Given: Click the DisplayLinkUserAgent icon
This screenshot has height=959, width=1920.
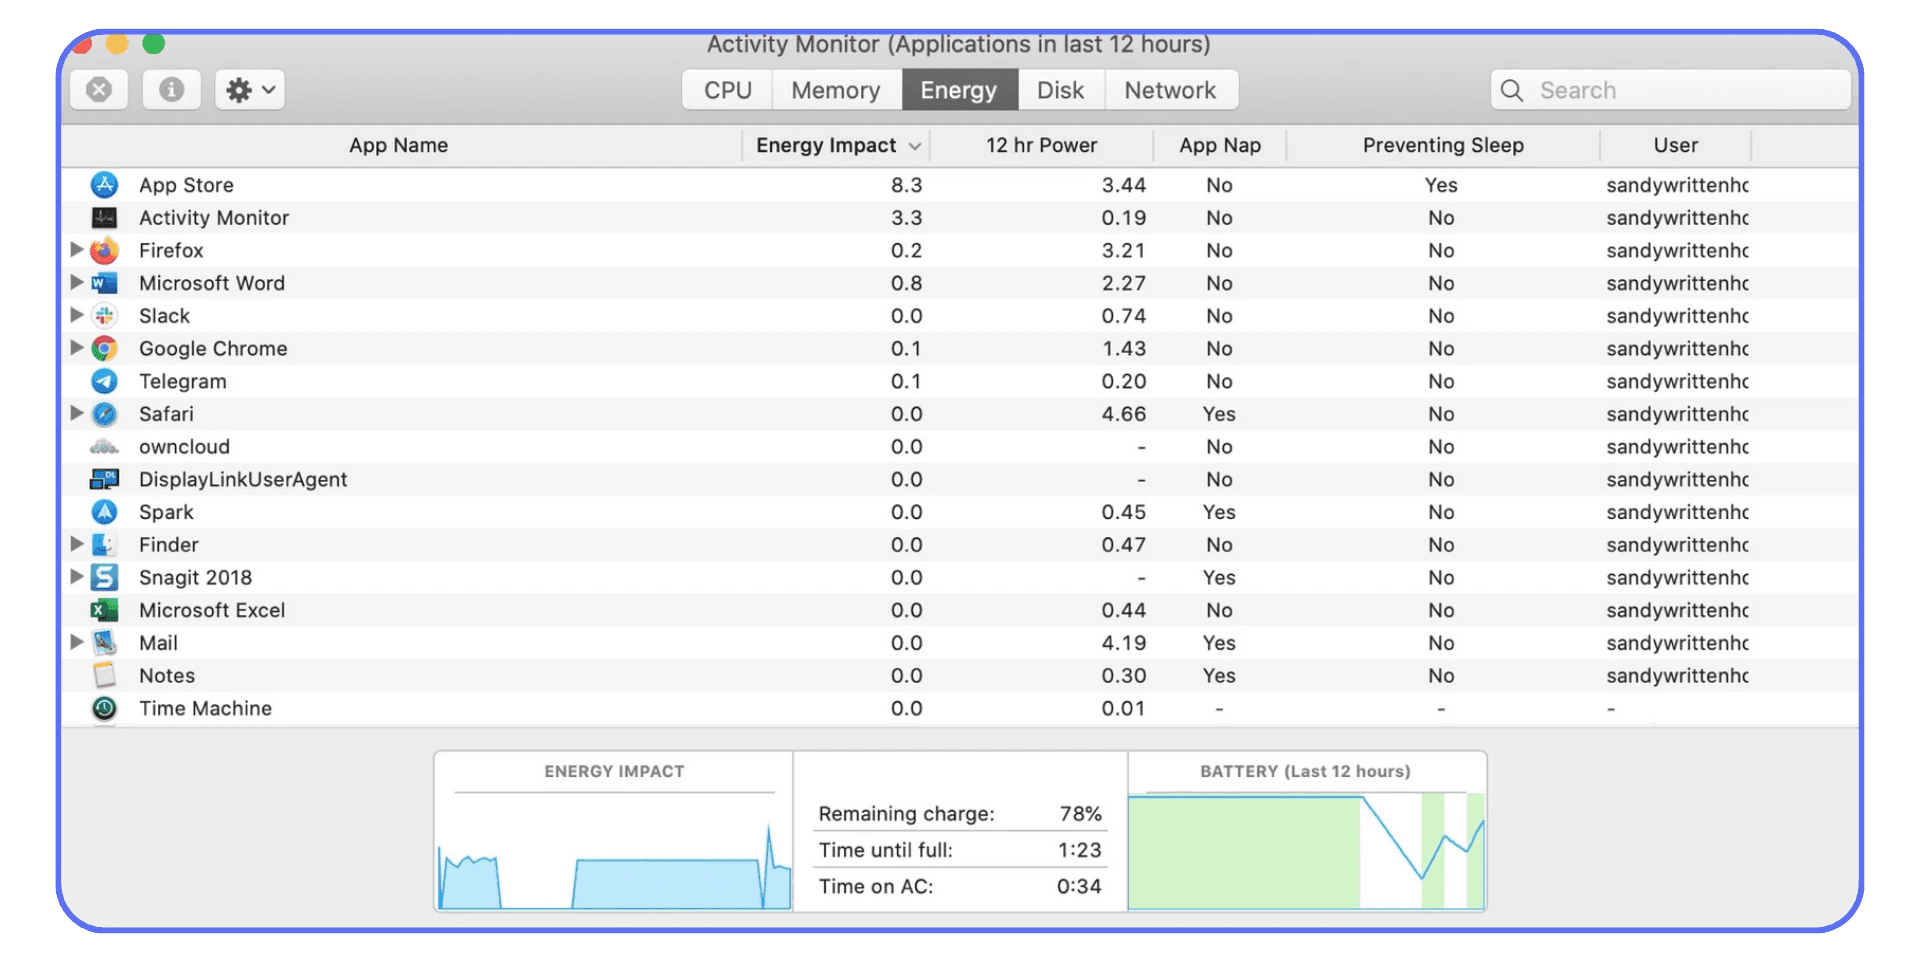Looking at the screenshot, I should 104,479.
